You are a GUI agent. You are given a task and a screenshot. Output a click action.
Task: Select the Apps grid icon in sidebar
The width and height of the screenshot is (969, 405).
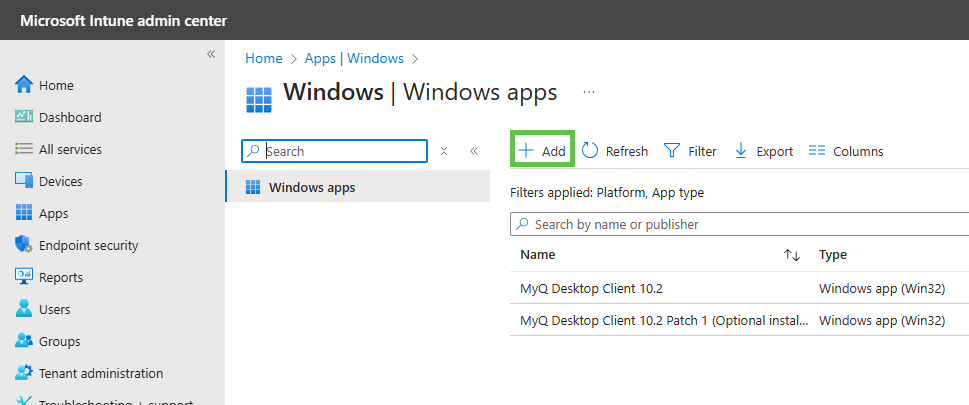pyautogui.click(x=25, y=213)
